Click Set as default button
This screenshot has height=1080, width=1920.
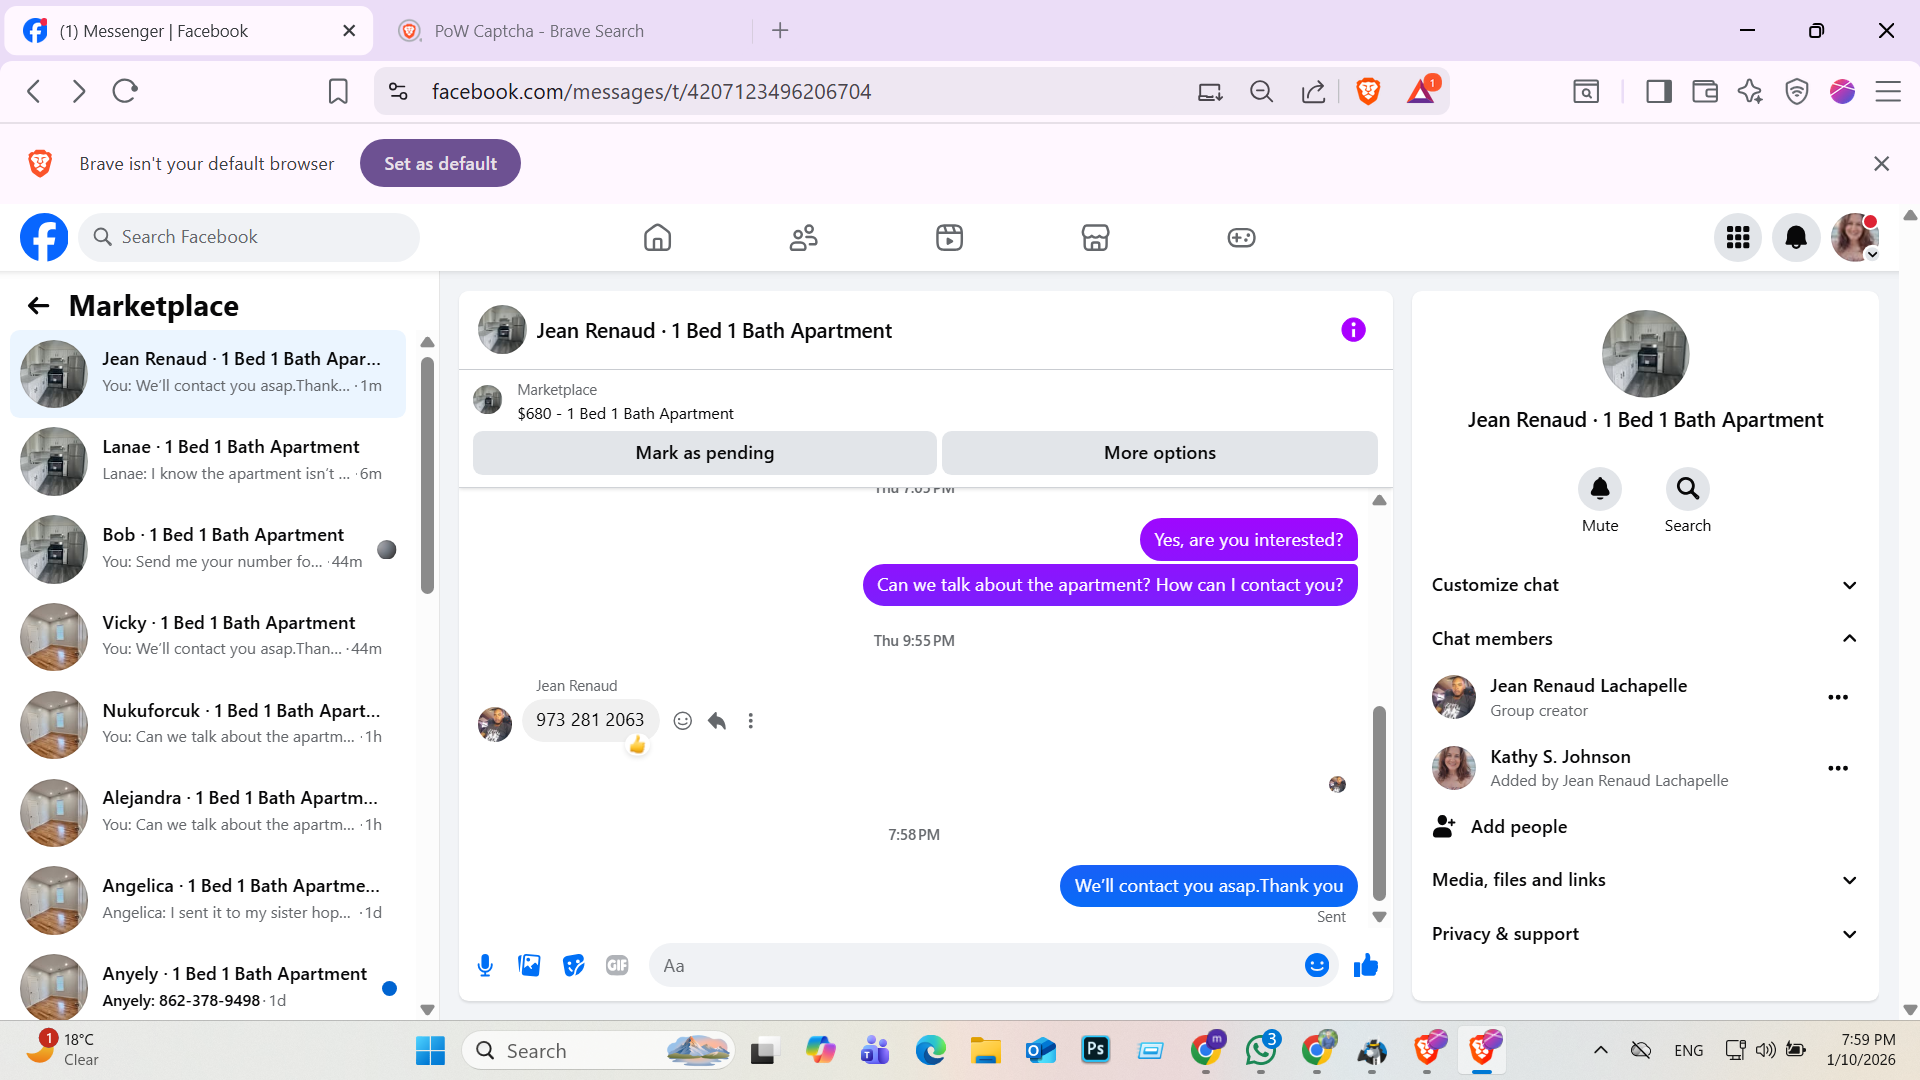pyautogui.click(x=440, y=164)
